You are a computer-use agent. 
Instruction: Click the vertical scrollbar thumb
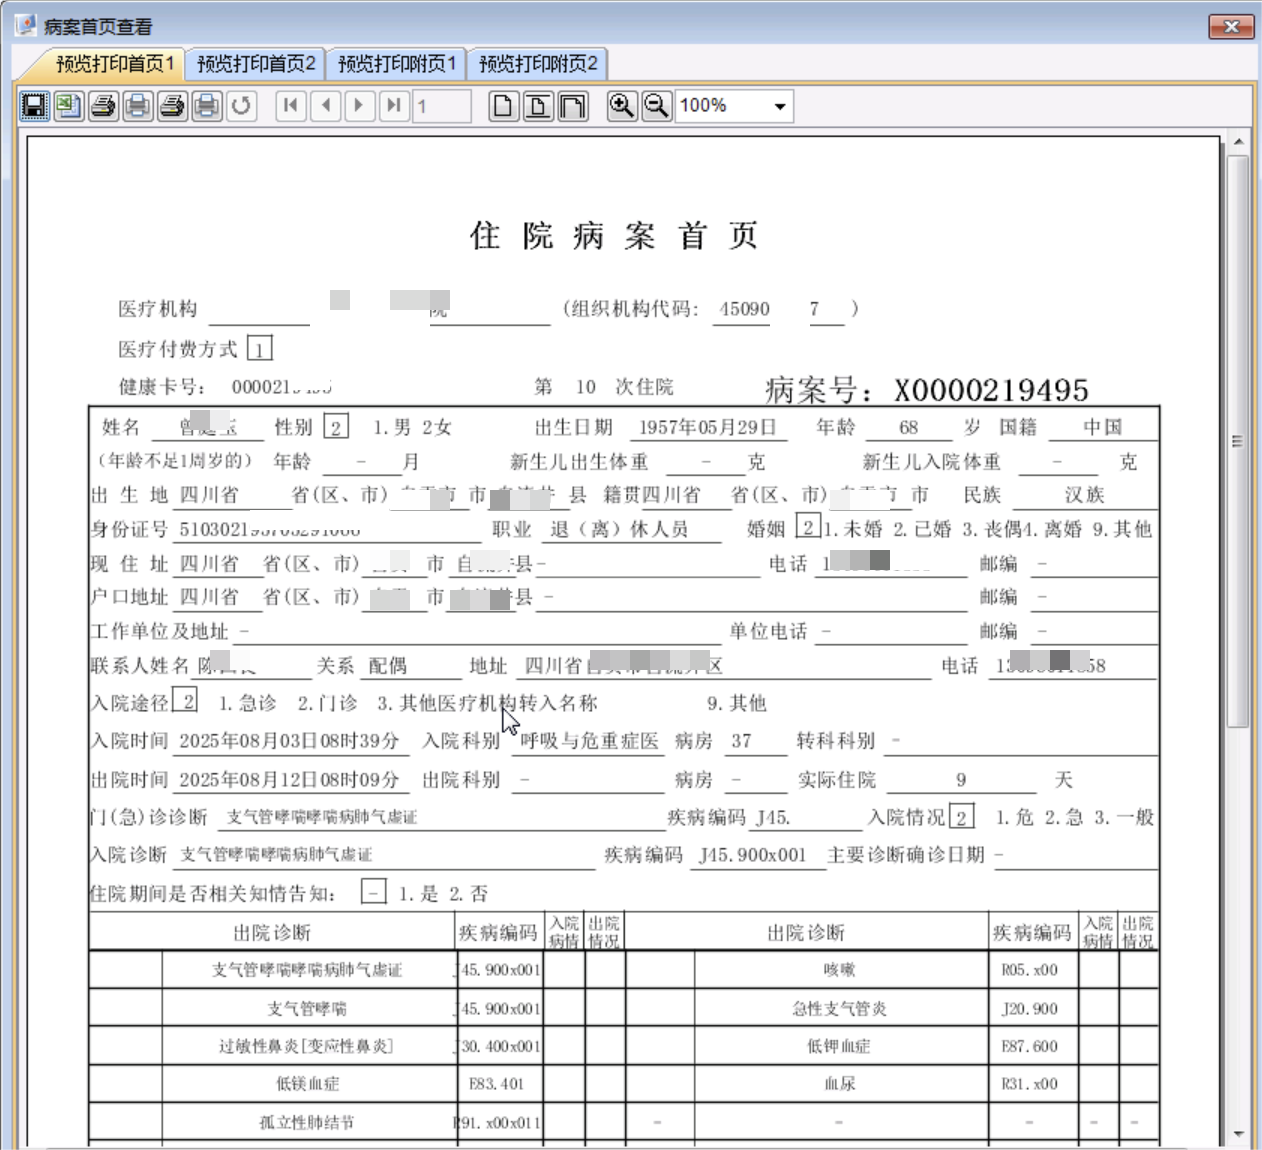[x=1239, y=440]
